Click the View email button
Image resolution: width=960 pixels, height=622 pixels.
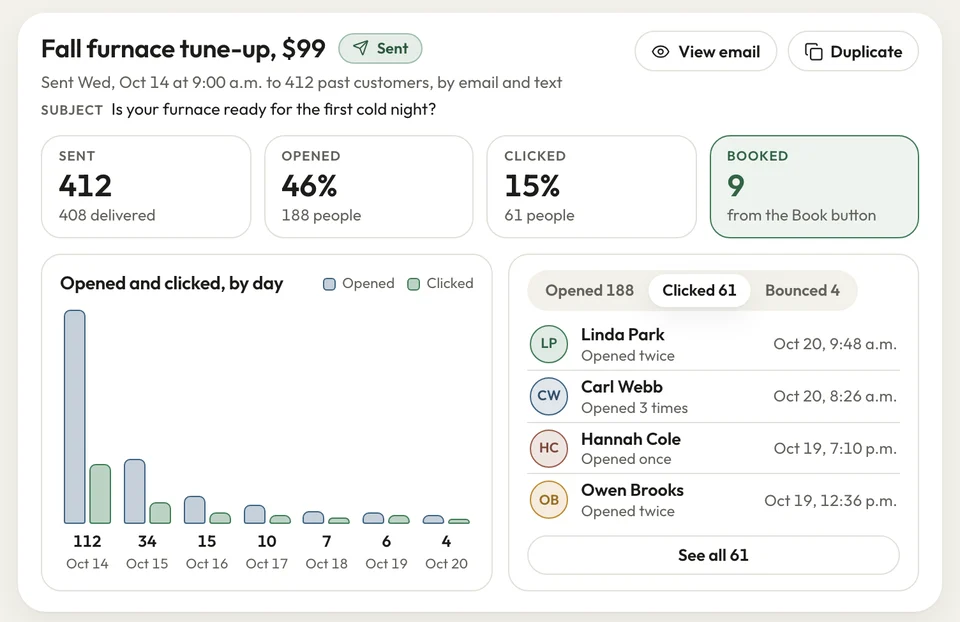click(705, 51)
